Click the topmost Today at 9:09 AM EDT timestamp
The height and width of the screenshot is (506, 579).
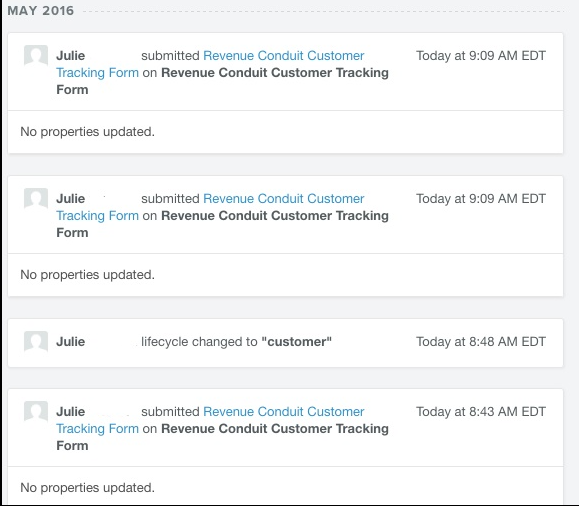[481, 55]
